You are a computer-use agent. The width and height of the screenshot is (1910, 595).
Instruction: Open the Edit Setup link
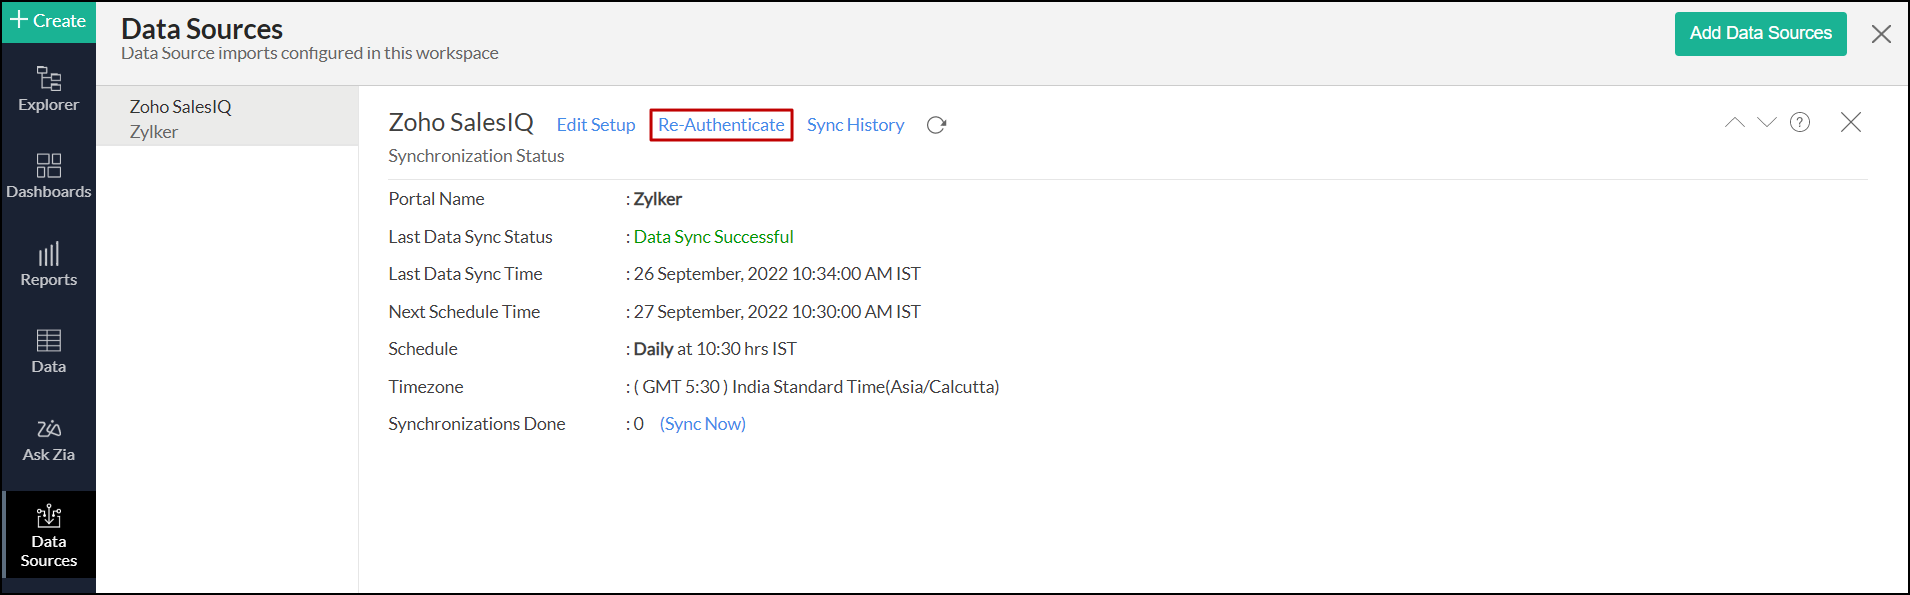[x=596, y=125]
